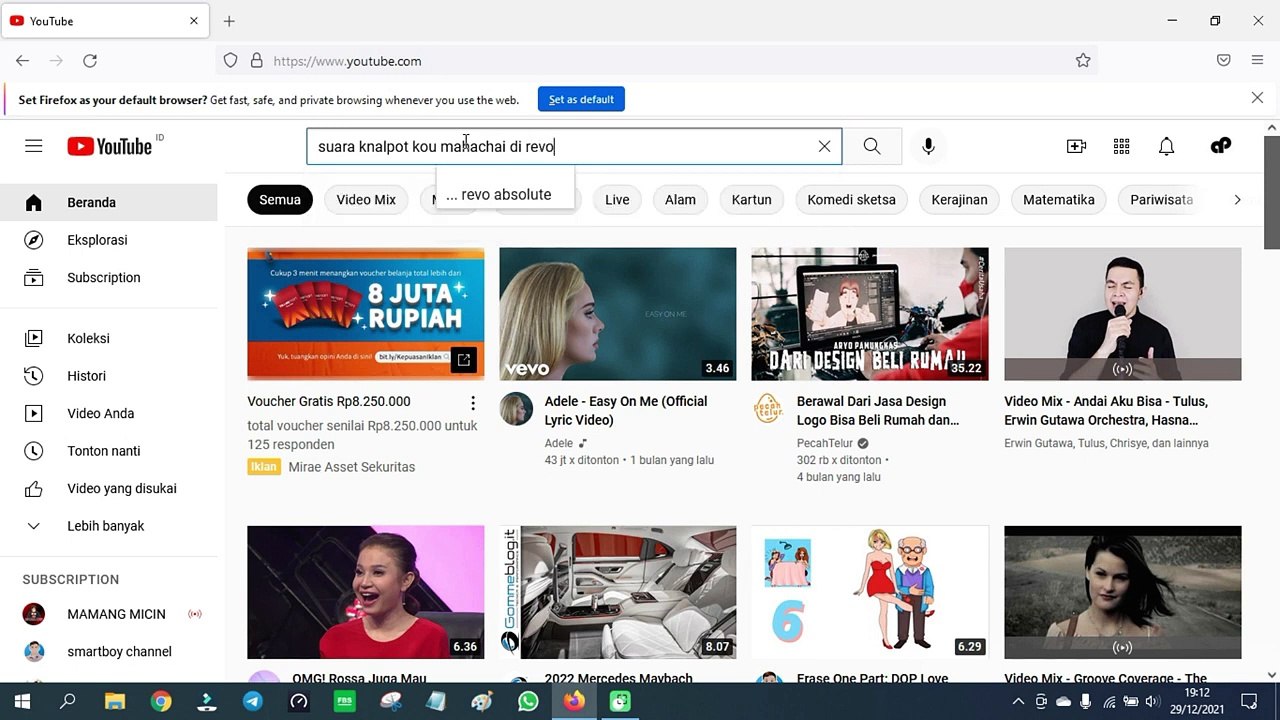This screenshot has height=720, width=1280.
Task: Open the Berawal Dari Jasa Design video title
Action: tap(878, 411)
